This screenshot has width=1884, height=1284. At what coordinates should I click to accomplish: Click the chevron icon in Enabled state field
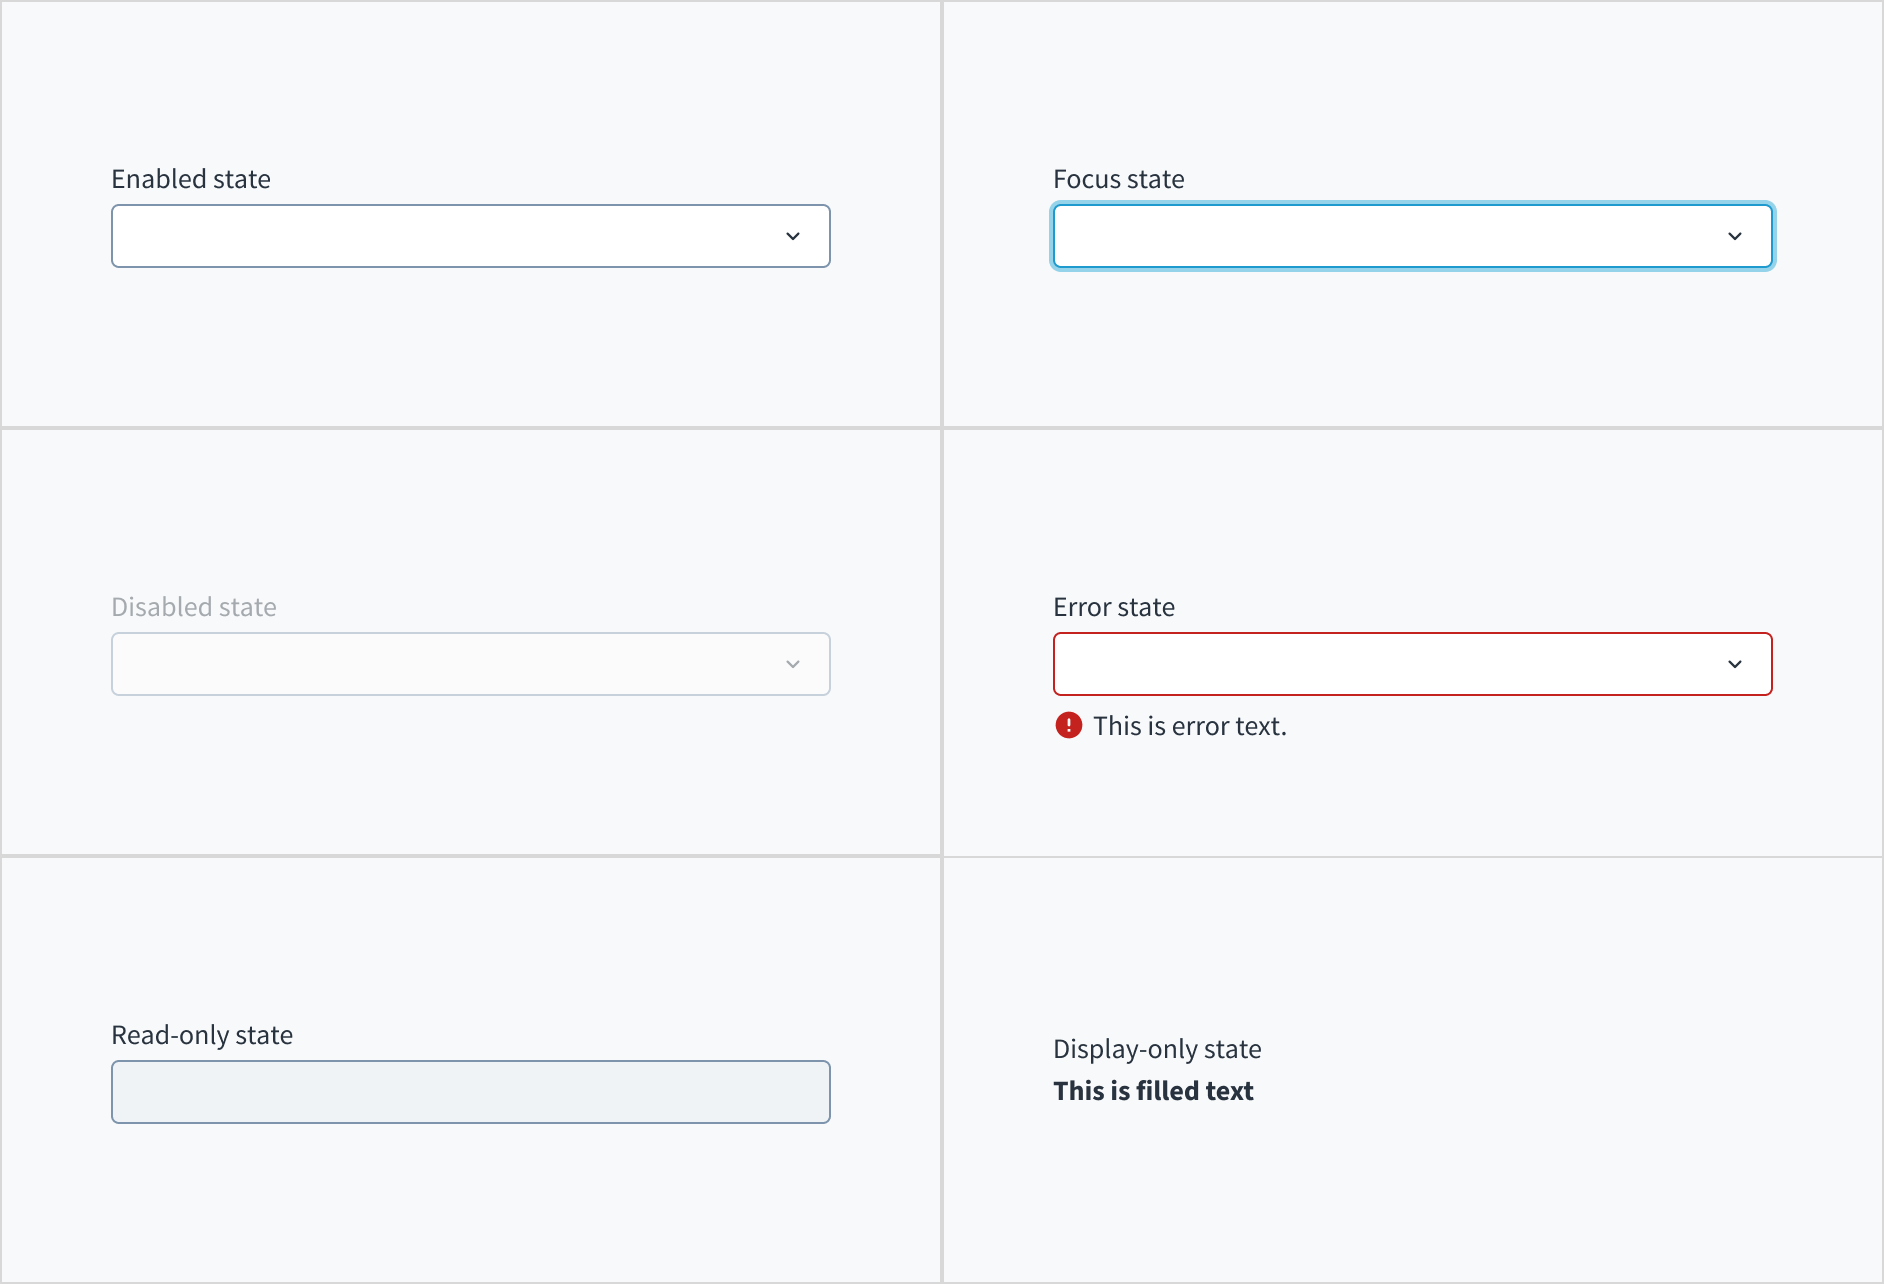793,236
